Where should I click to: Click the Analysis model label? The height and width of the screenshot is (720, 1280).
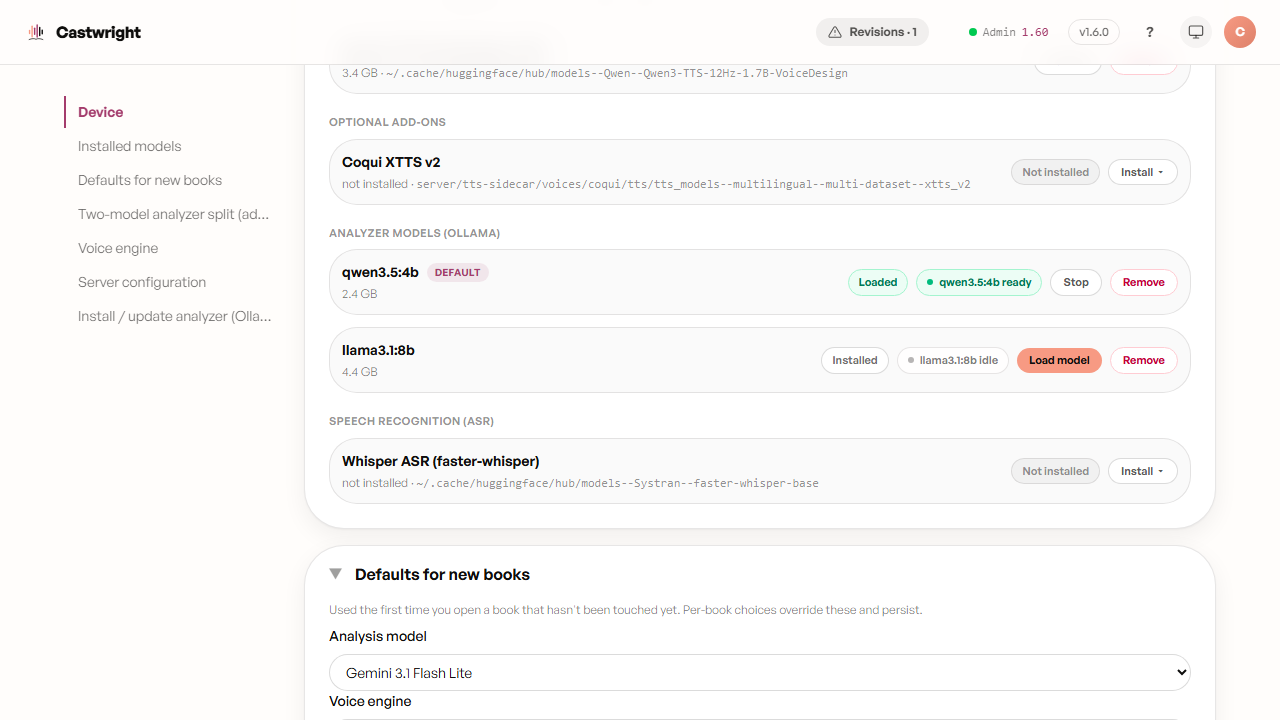378,636
